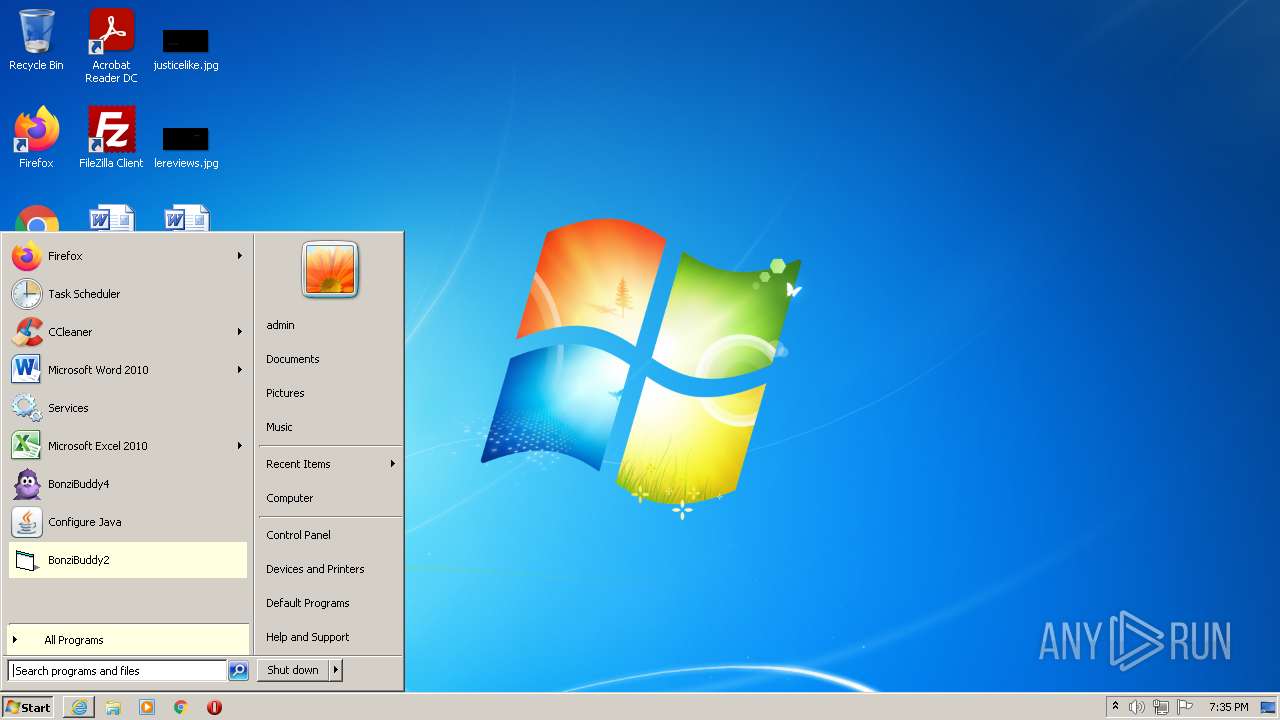1280x720 pixels.
Task: Open Windows Explorer folder in taskbar
Action: pos(113,707)
